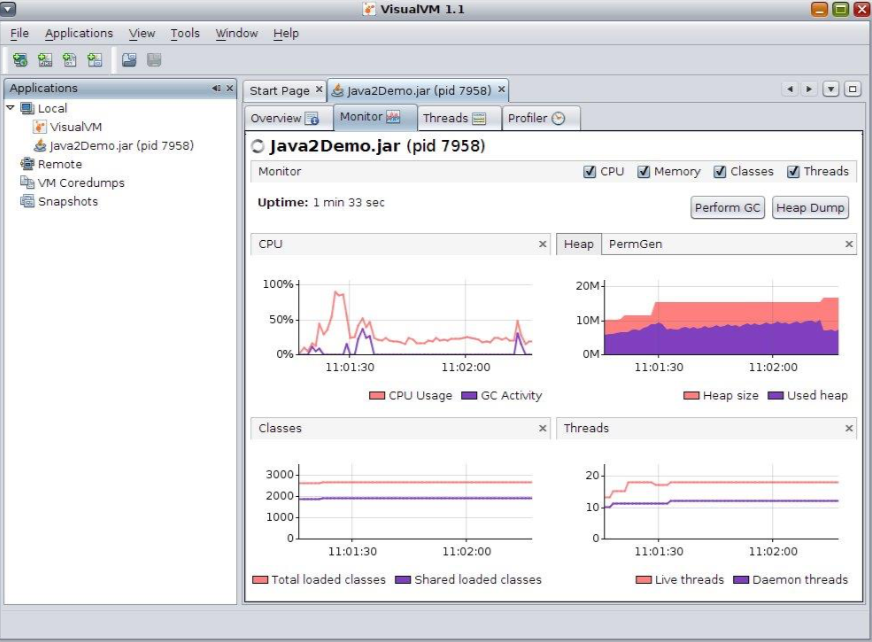Close the Java2Demo.jar (pid 7958) tab
The width and height of the screenshot is (872, 642).
502,89
